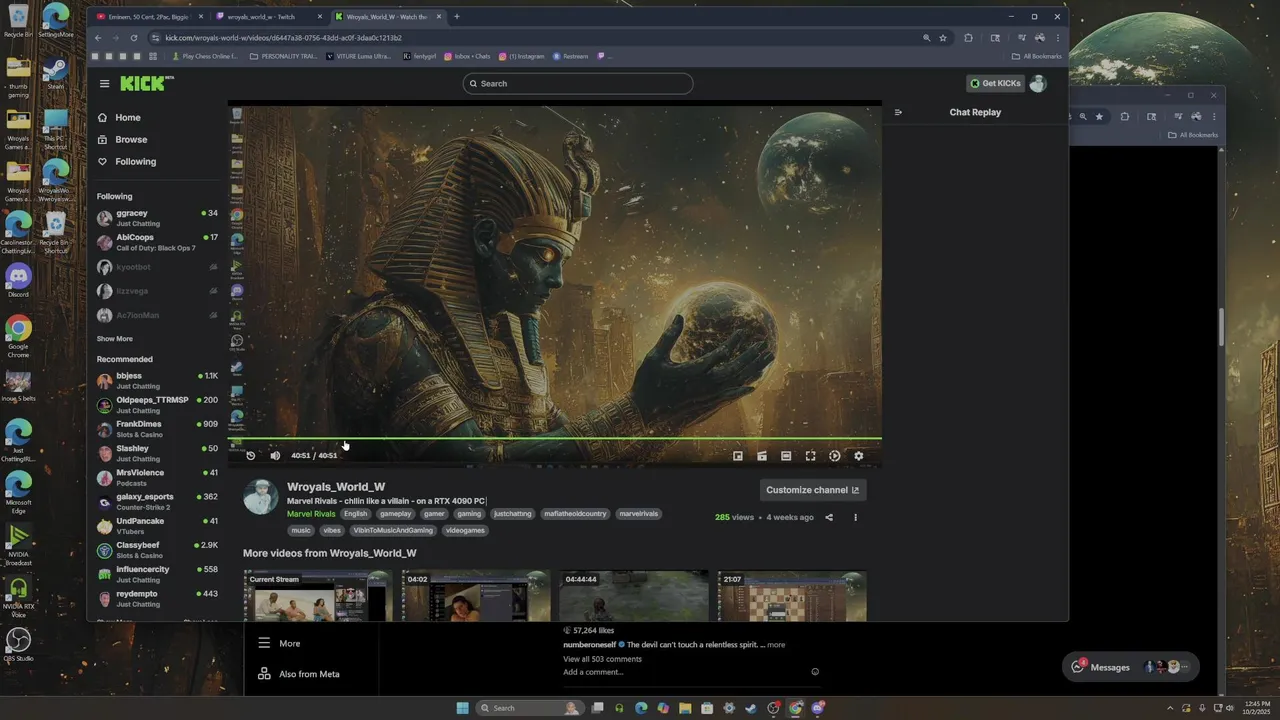Viewport: 1280px width, 720px height.
Task: Select the justchatting tag
Action: point(513,514)
